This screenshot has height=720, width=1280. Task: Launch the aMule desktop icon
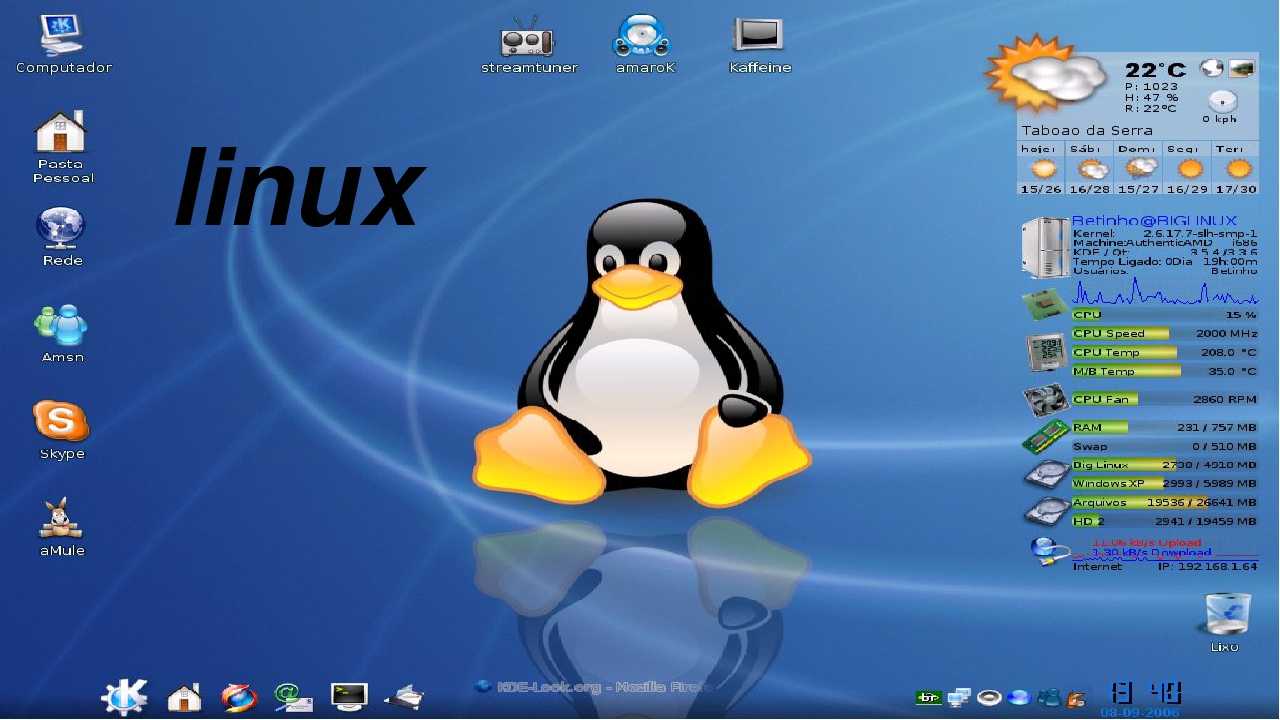tap(62, 527)
